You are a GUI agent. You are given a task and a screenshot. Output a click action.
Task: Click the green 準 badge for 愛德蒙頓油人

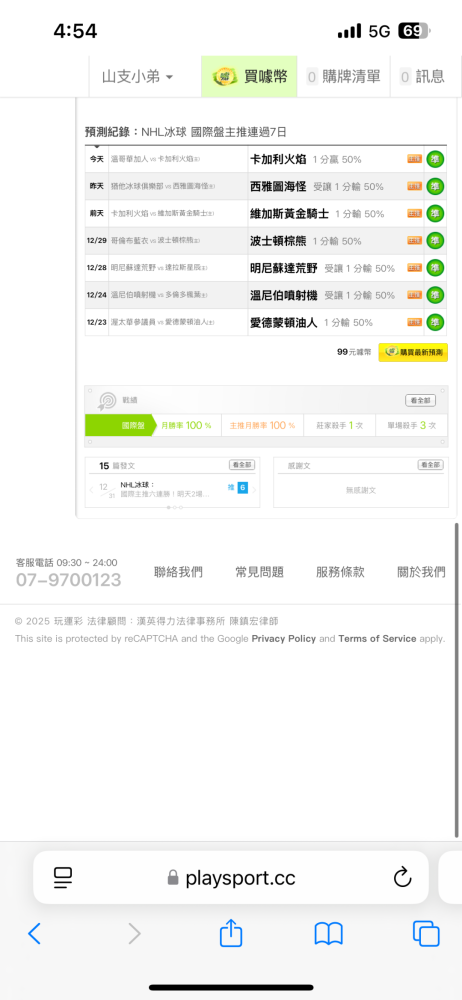pyautogui.click(x=436, y=322)
